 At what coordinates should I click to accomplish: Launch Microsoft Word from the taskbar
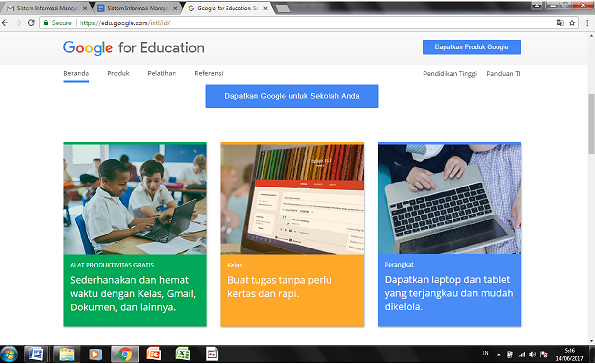[36, 355]
